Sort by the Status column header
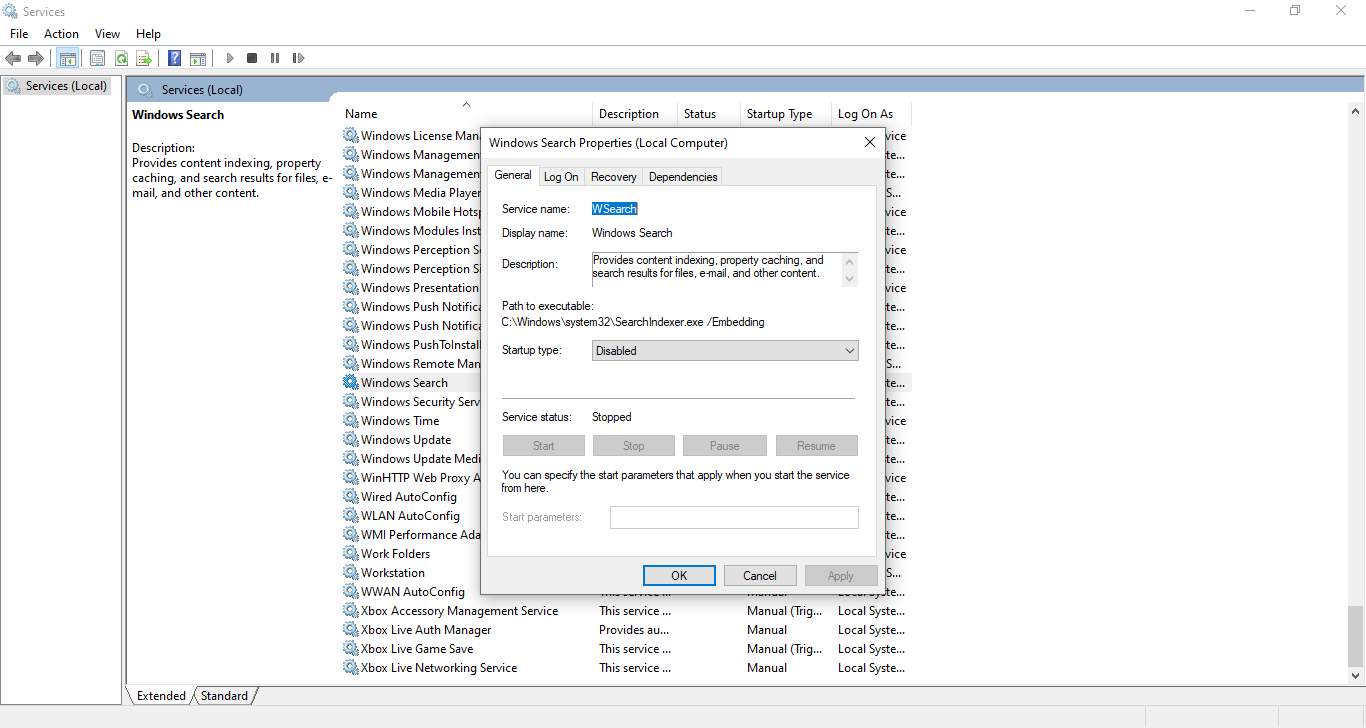This screenshot has width=1366, height=728. [709, 114]
